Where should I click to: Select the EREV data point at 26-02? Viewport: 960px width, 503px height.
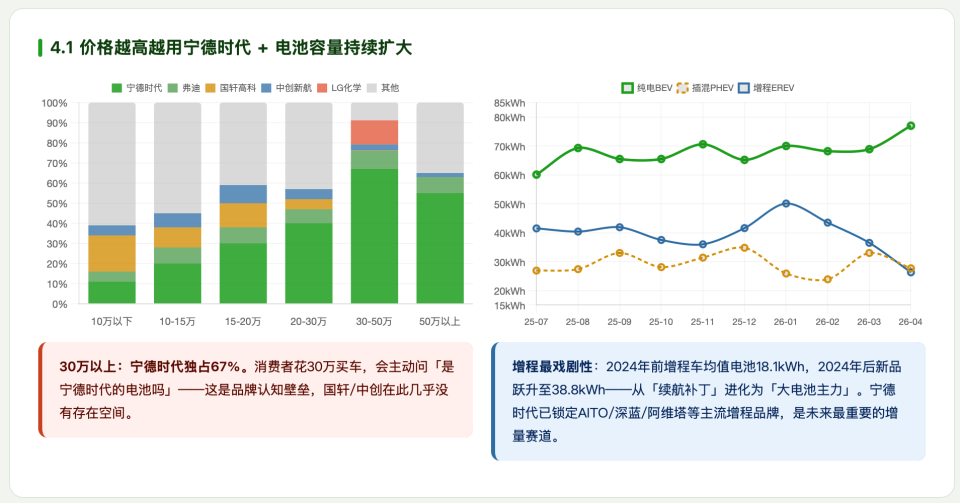[828, 223]
